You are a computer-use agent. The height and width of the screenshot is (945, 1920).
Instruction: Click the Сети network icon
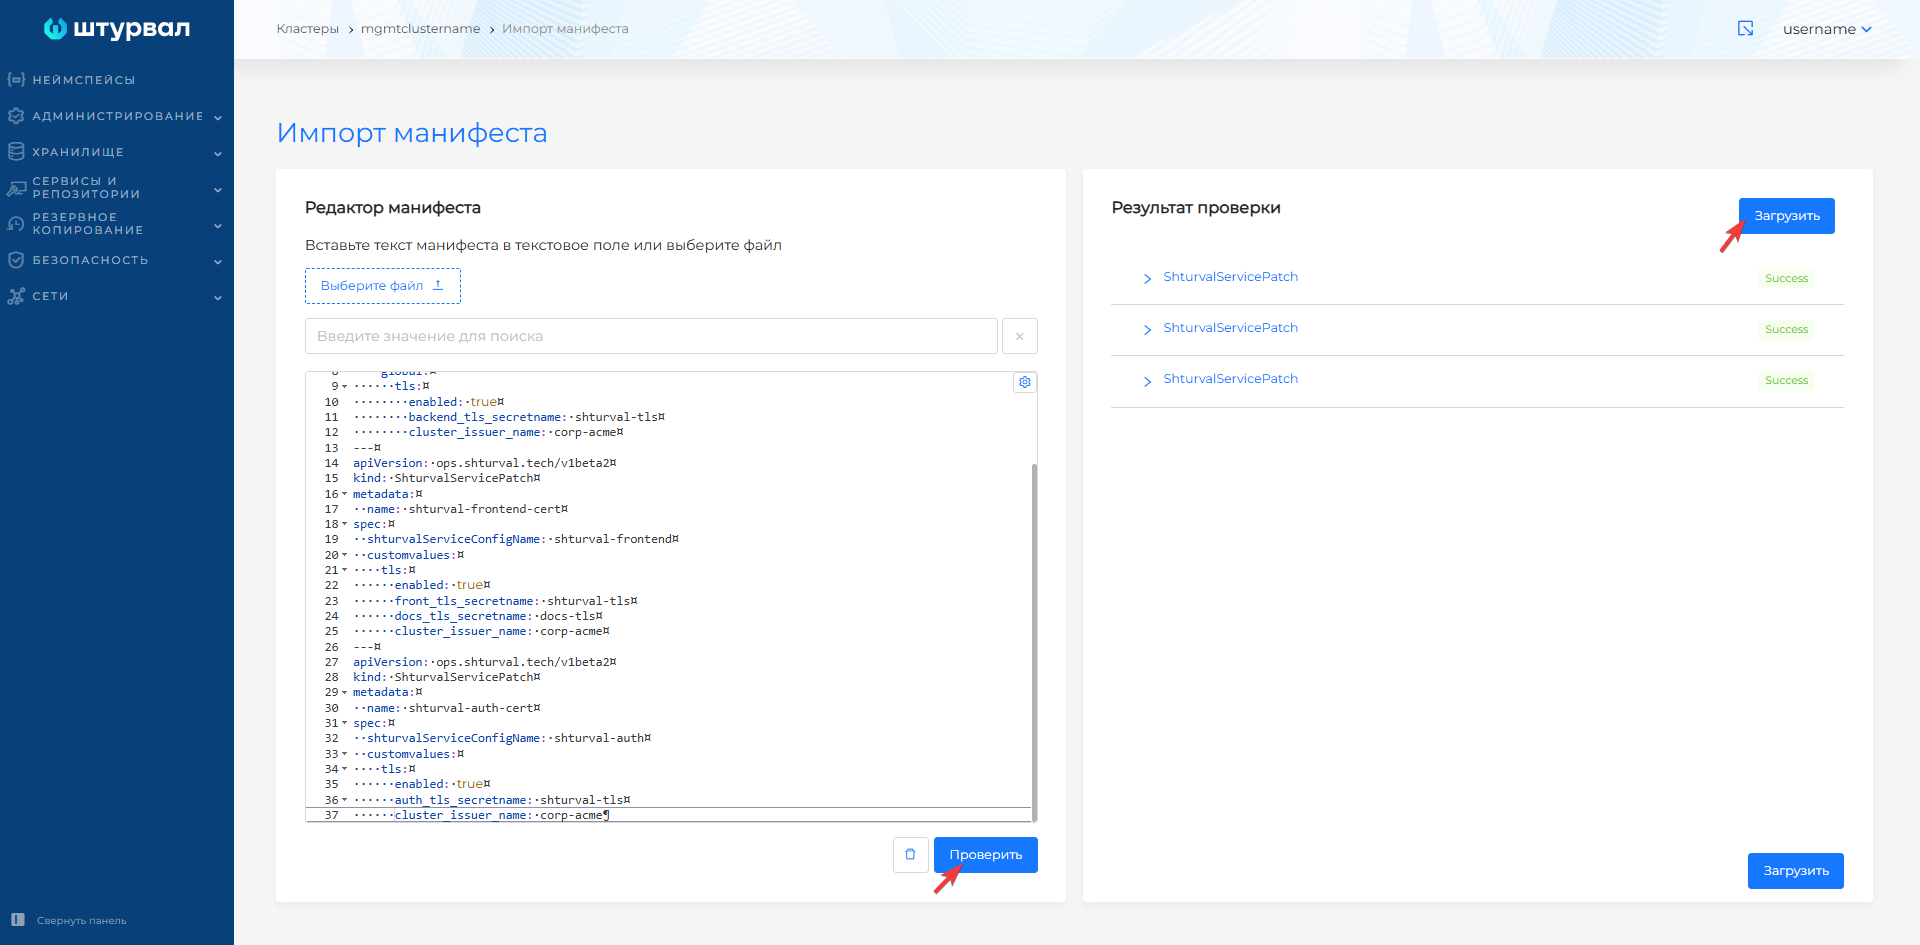tap(16, 296)
